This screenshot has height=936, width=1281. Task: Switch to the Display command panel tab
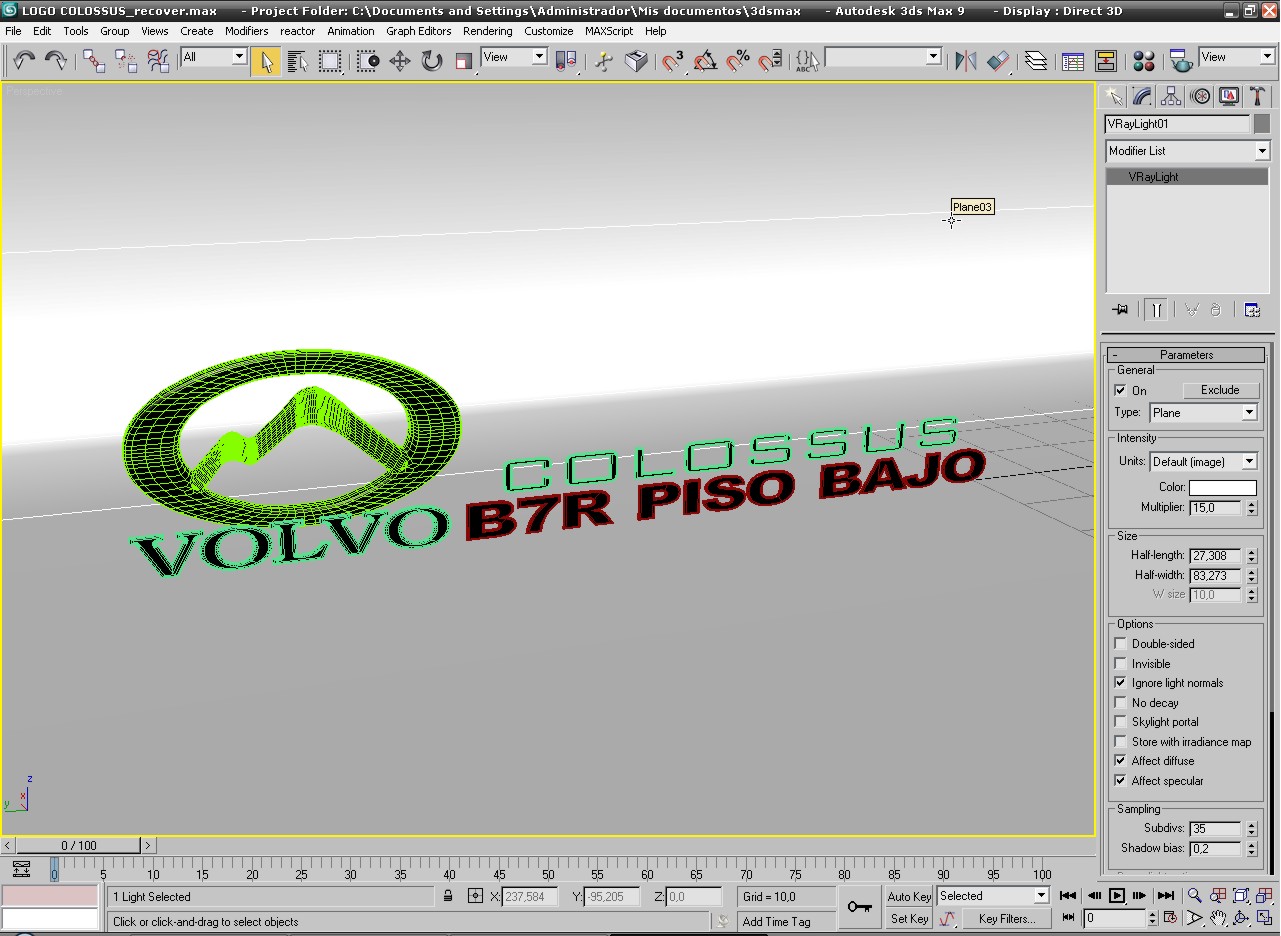tap(1229, 96)
